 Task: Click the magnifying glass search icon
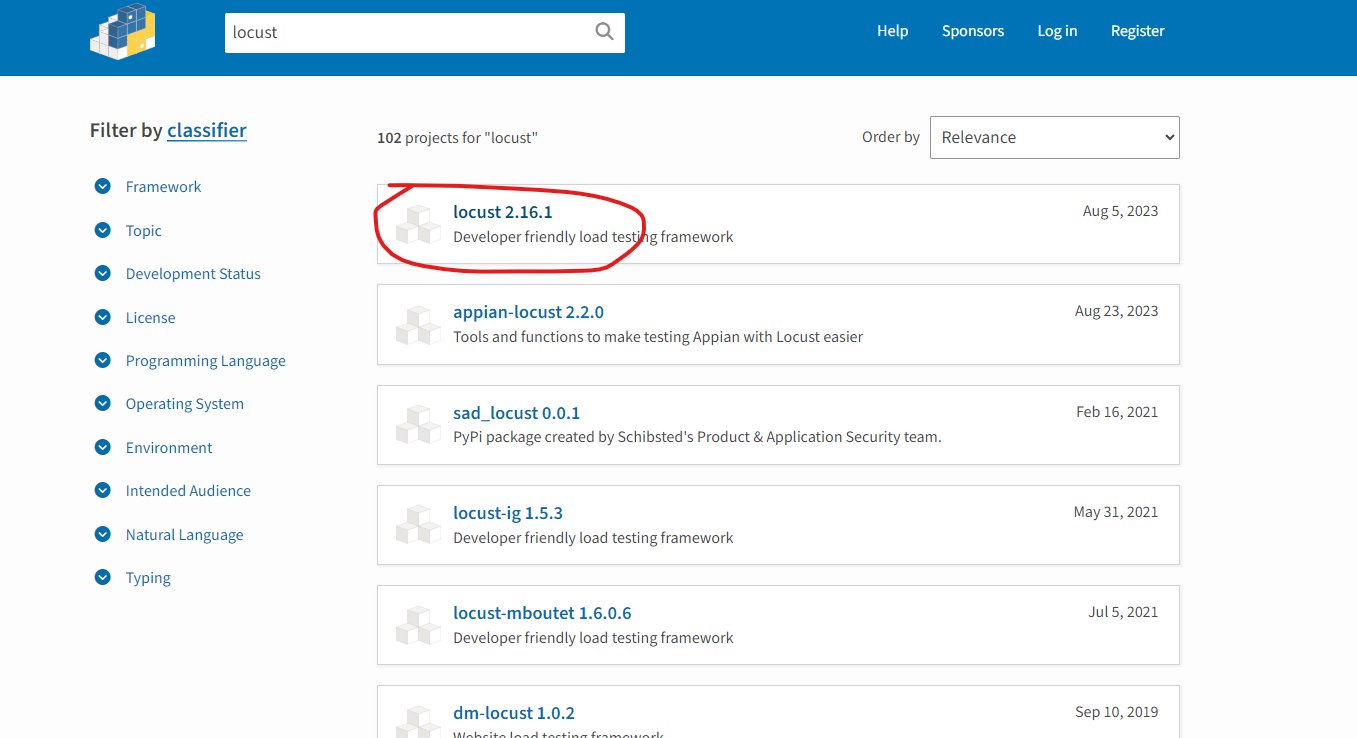pos(604,32)
